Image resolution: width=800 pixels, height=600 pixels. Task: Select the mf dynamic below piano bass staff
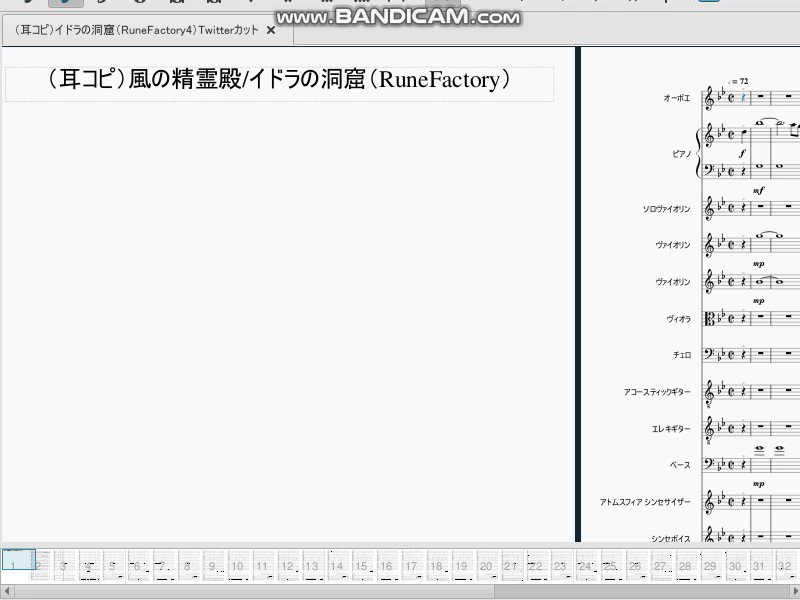[x=759, y=191]
